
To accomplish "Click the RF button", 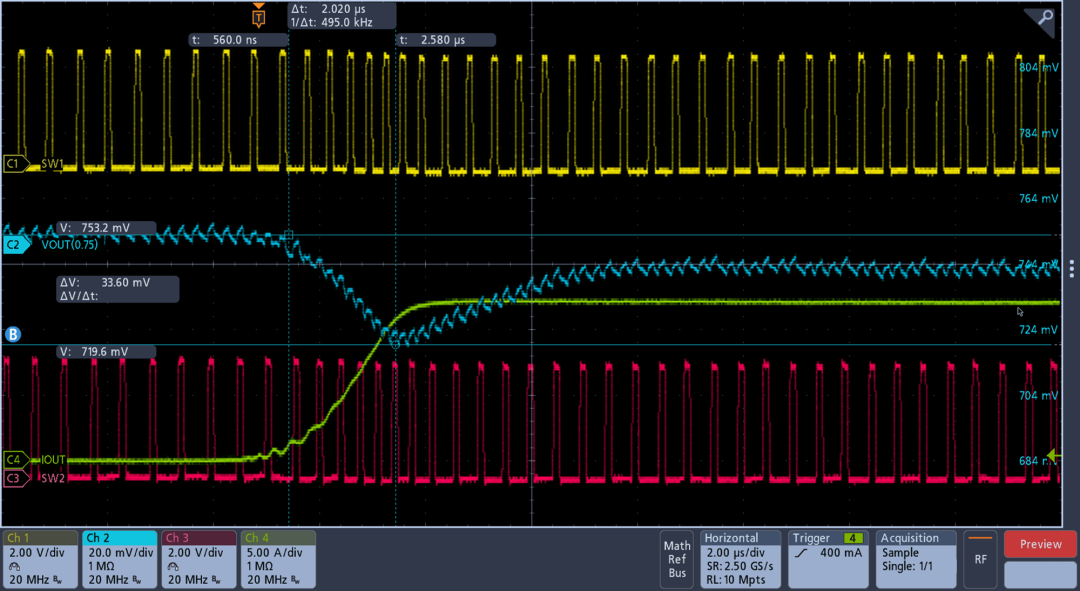I will (980, 559).
